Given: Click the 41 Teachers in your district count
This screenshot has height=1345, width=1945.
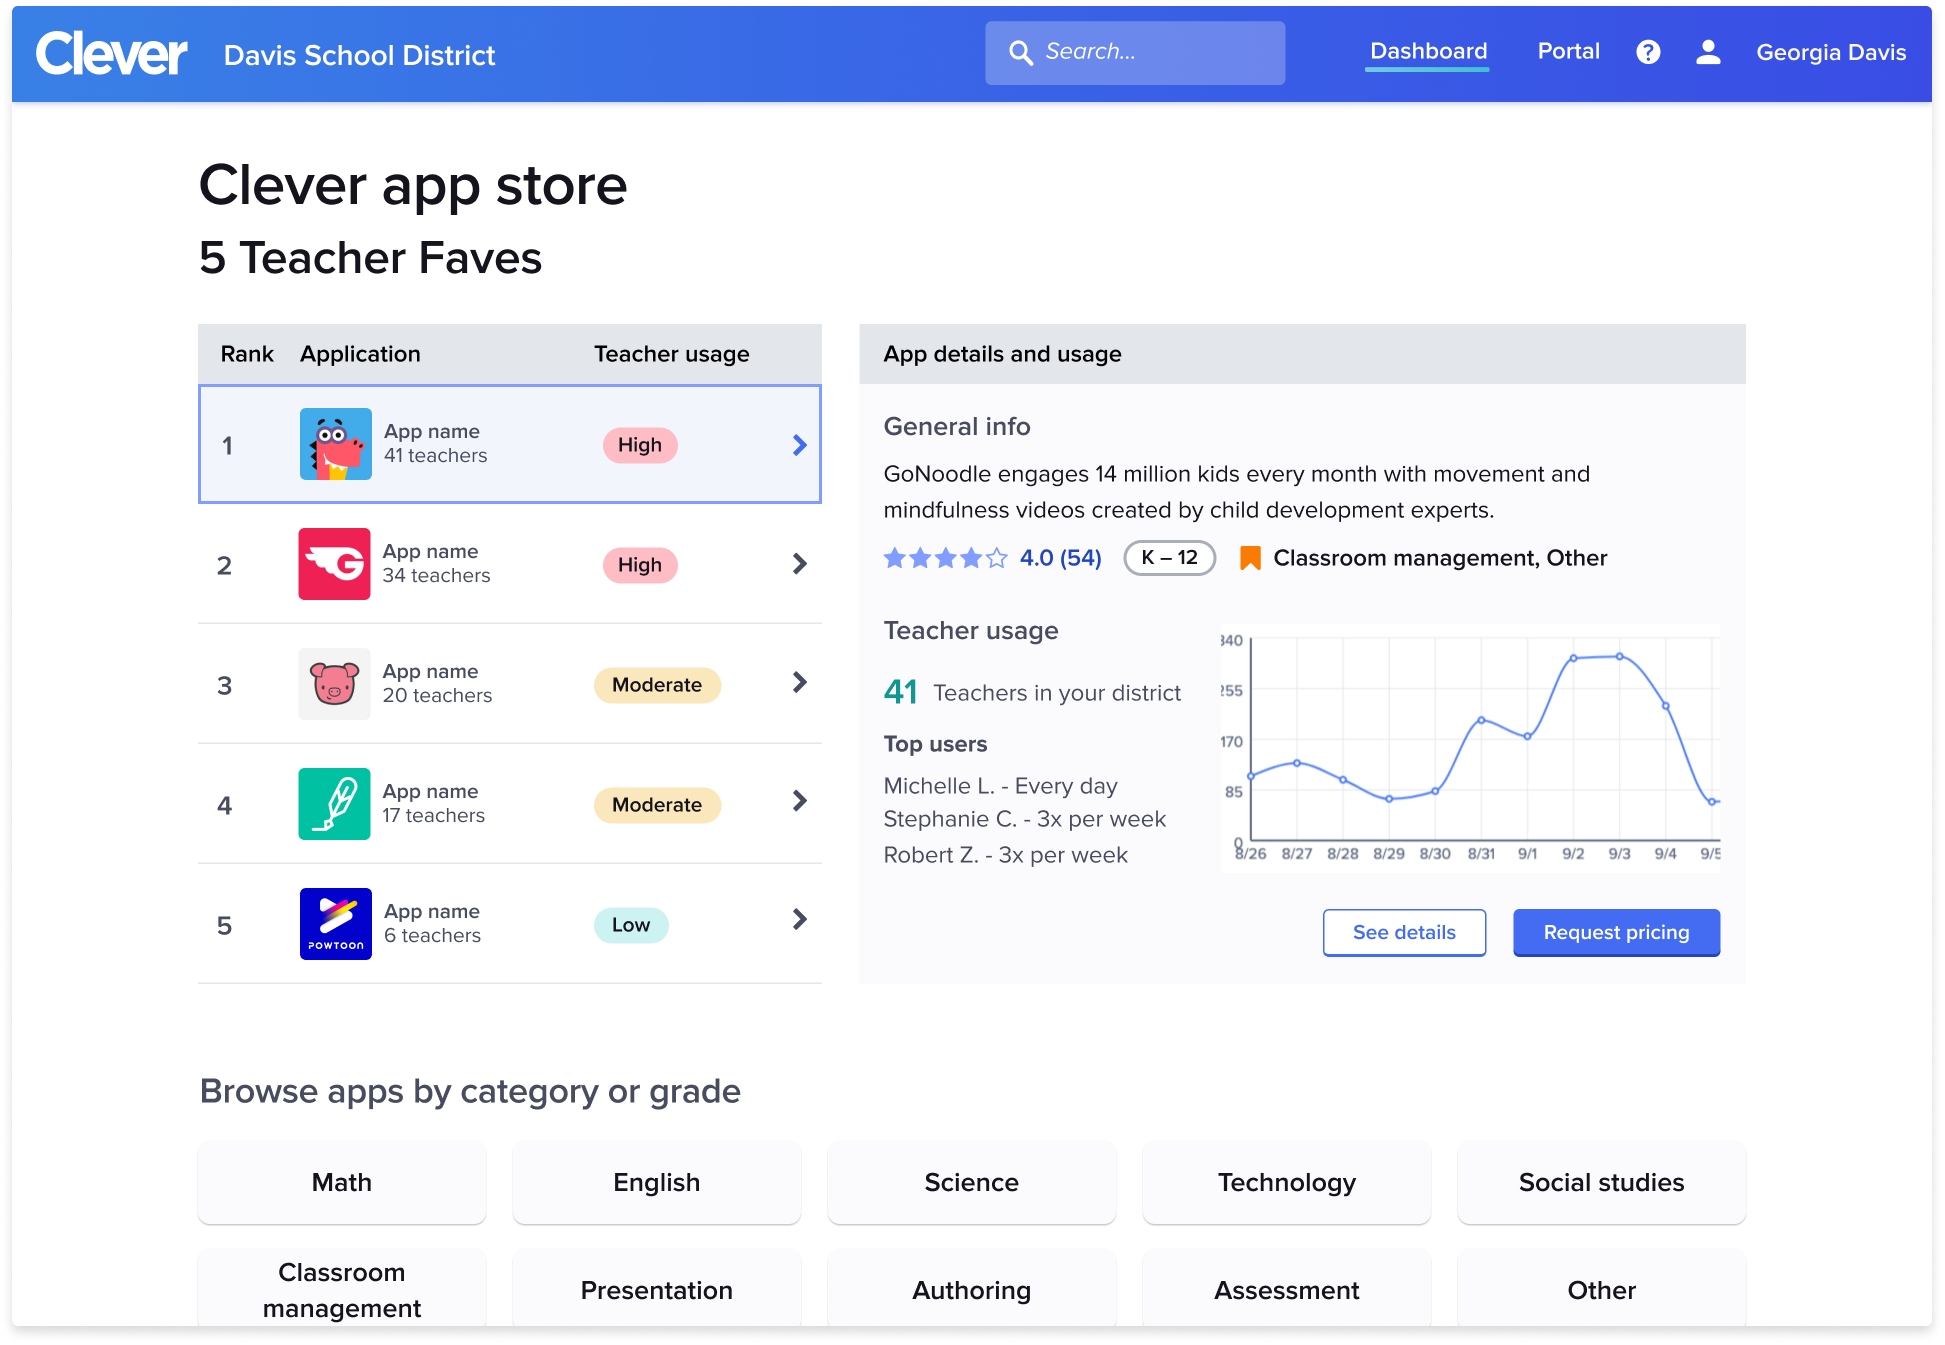Looking at the screenshot, I should tap(1032, 692).
